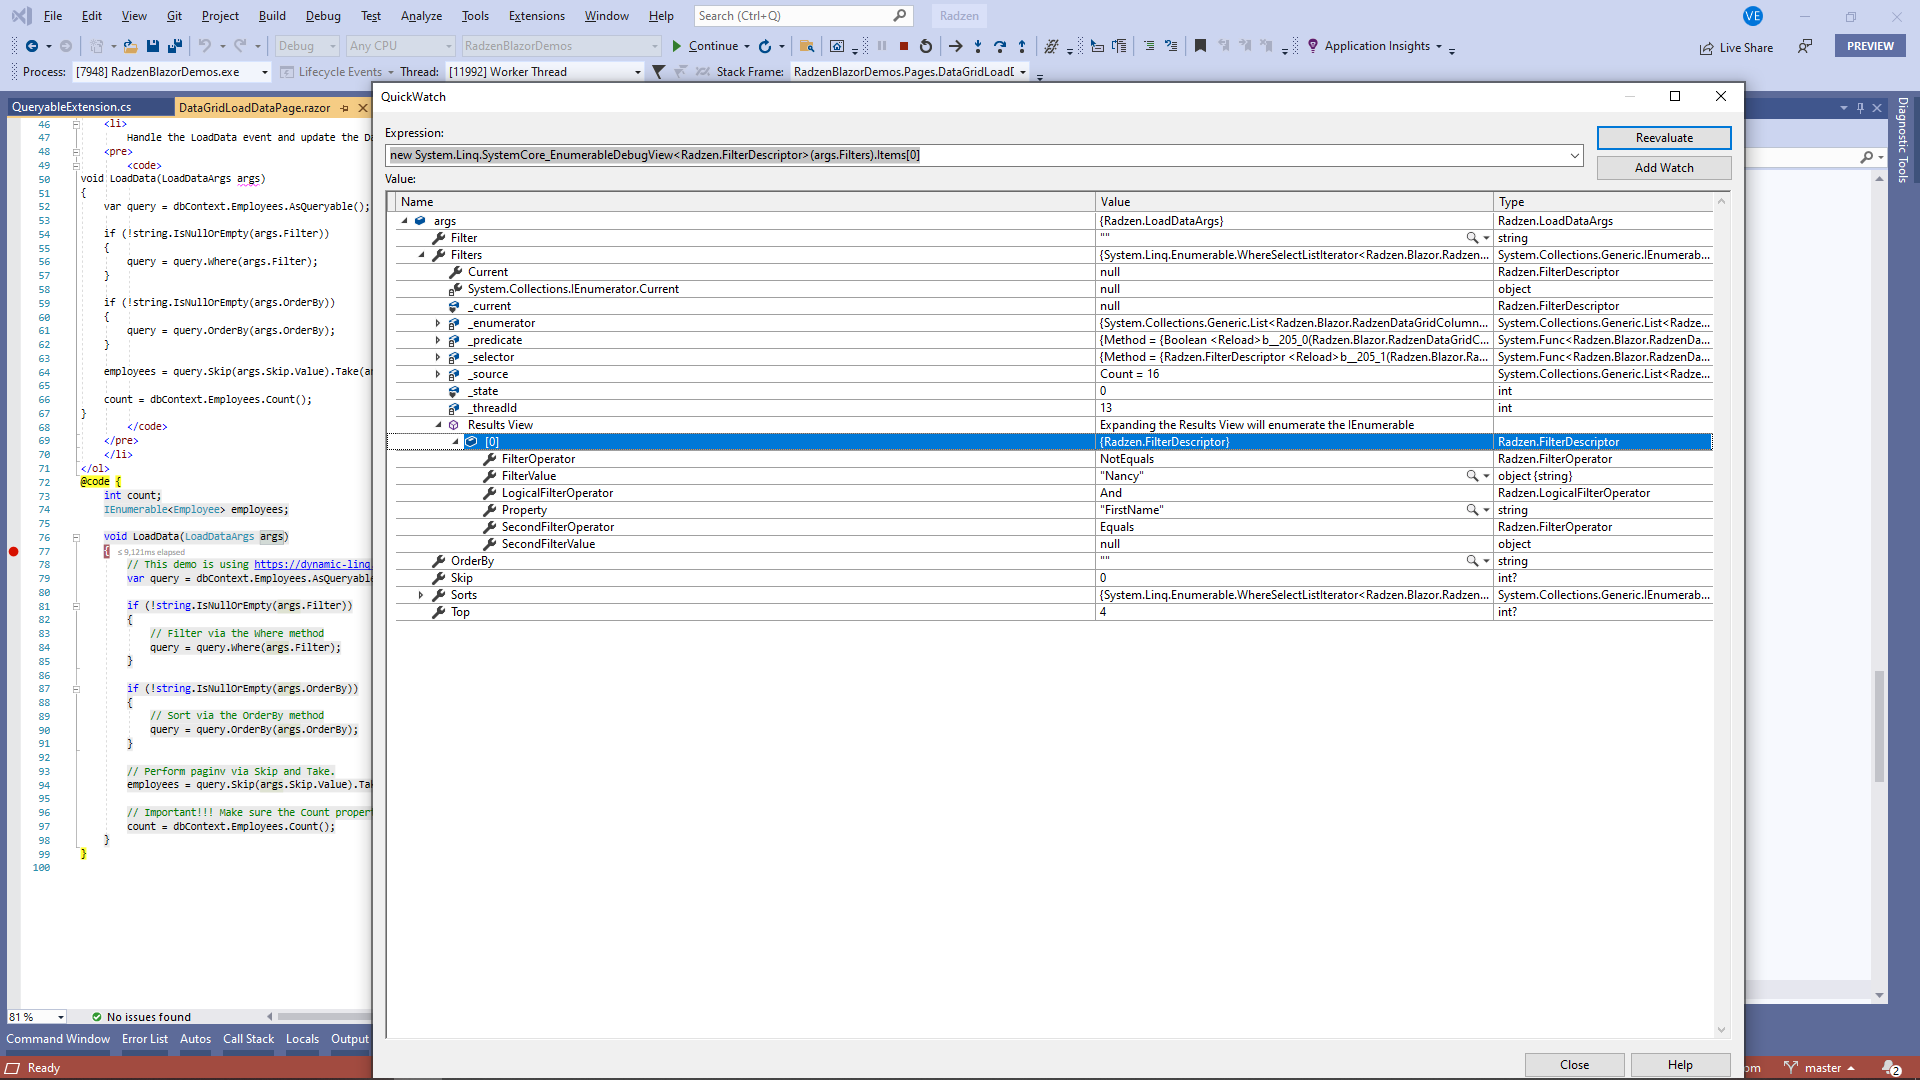The width and height of the screenshot is (1920, 1080).
Task: Open text visualizer magnifier for Property
Action: [1472, 510]
